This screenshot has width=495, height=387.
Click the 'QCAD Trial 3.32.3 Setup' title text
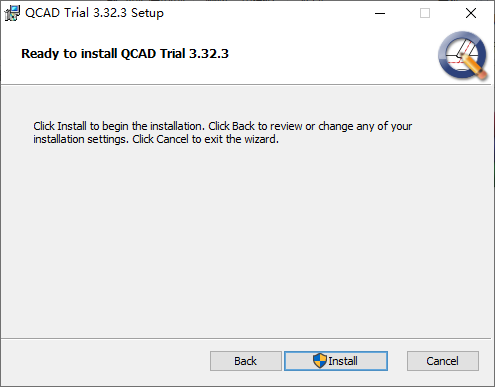pos(94,13)
